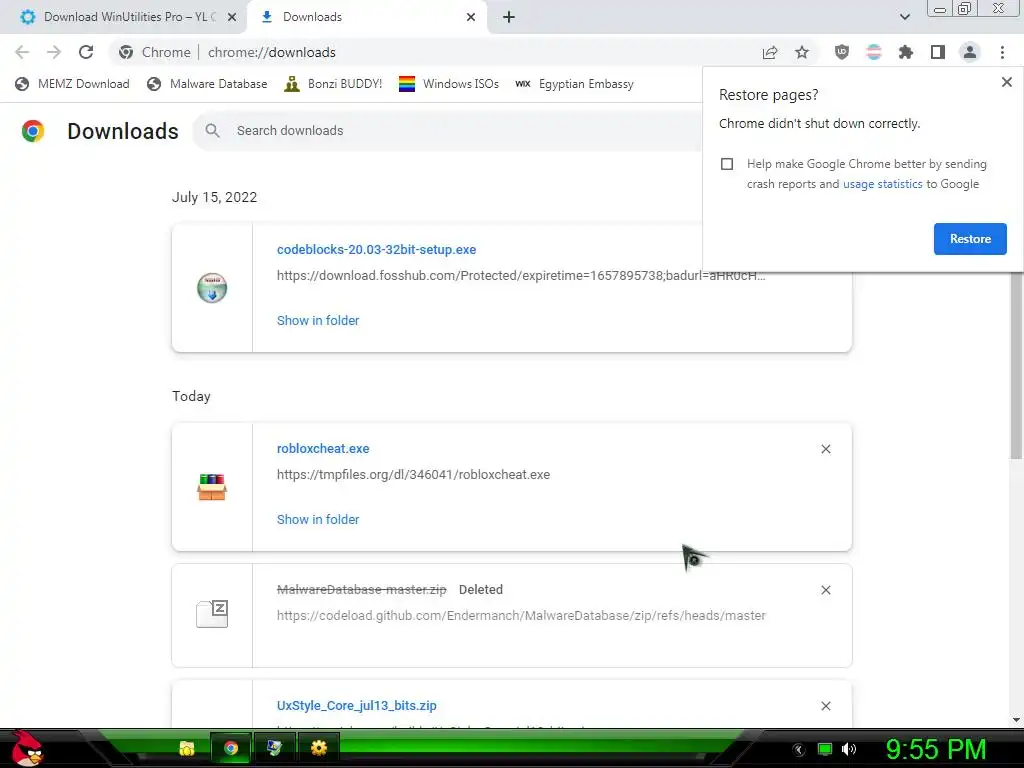Click the blue Restore button
The image size is (1024, 768).
click(970, 239)
